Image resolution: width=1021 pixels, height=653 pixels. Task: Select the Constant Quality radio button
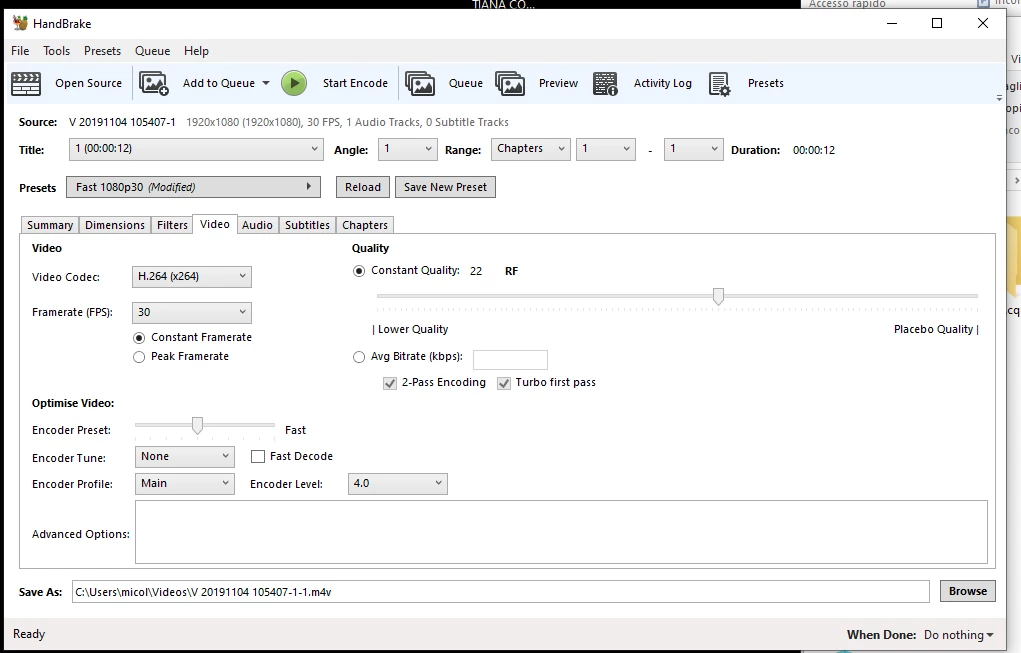point(359,271)
